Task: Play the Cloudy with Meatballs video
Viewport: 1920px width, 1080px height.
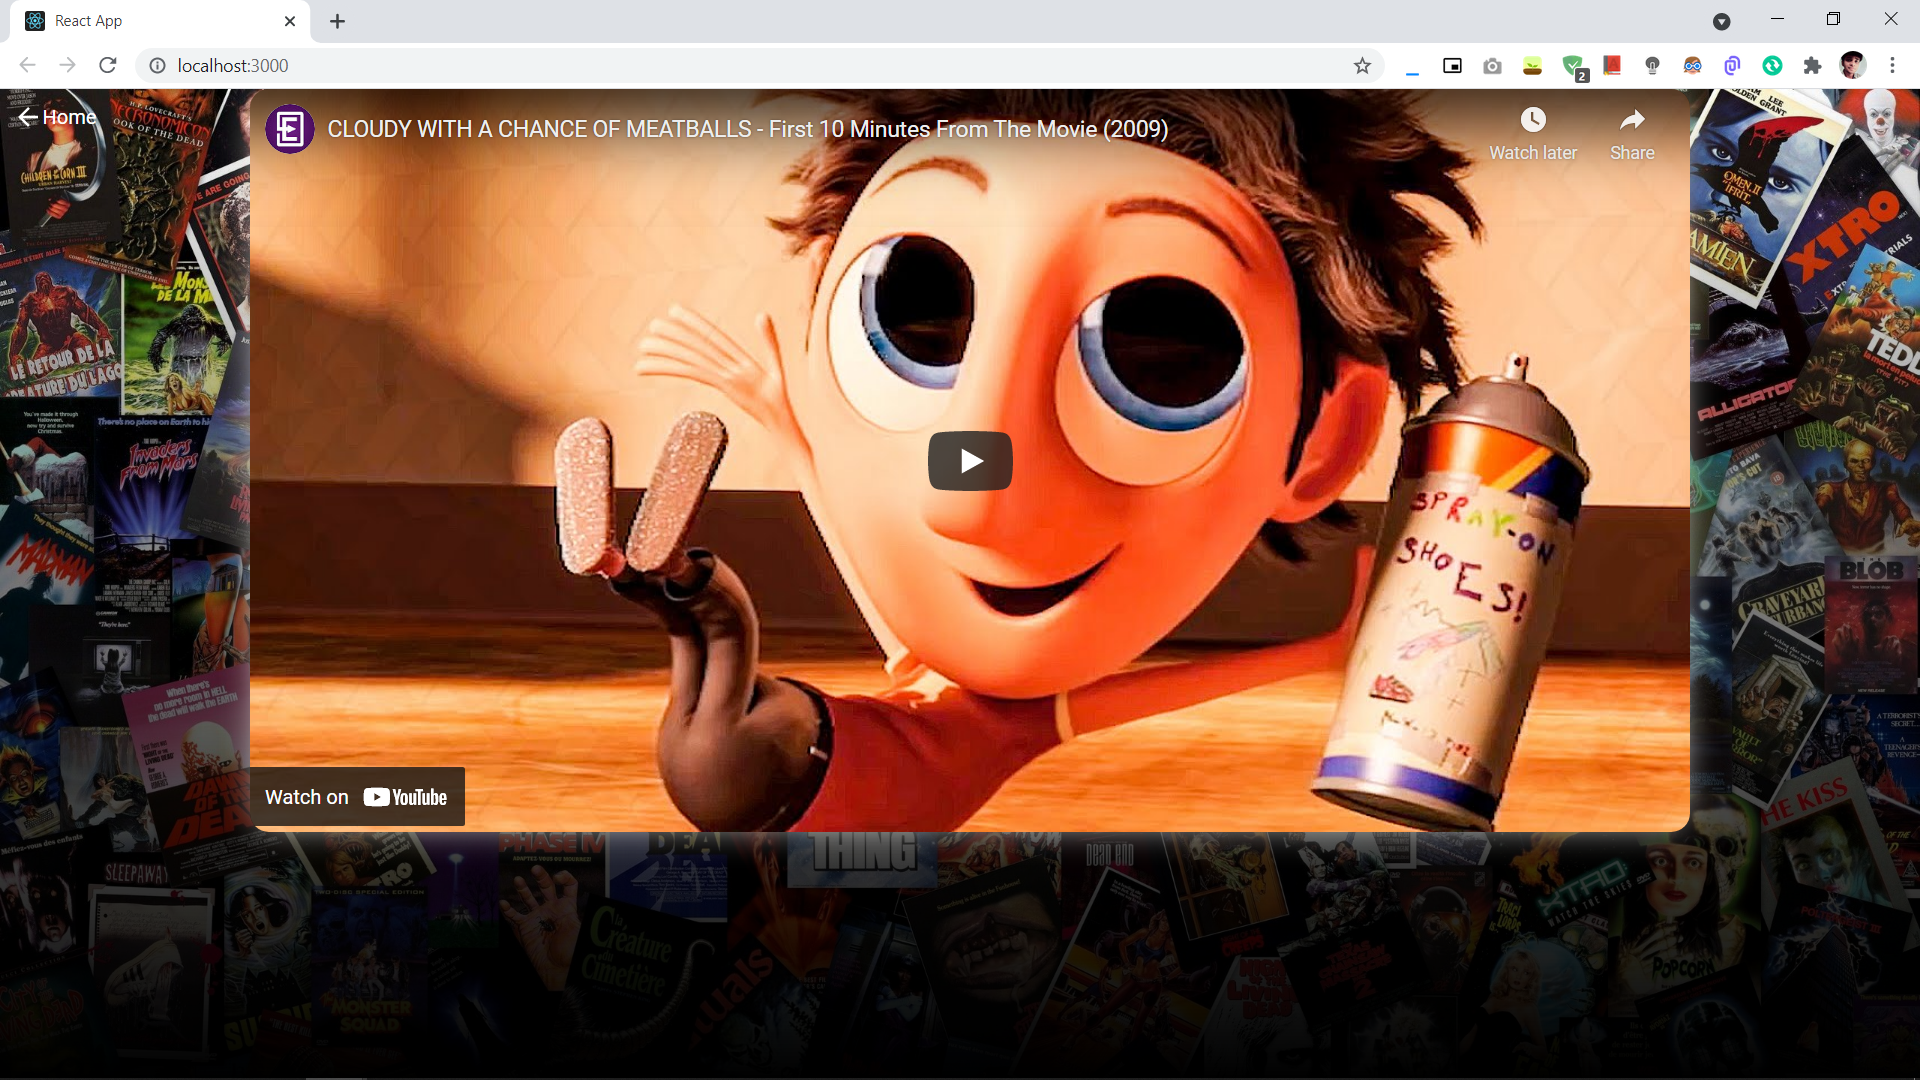Action: [x=969, y=461]
